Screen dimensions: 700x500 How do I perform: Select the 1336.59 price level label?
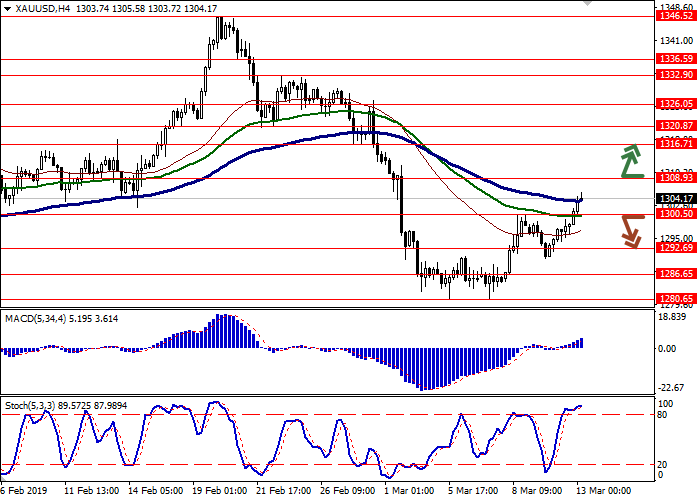coord(675,59)
